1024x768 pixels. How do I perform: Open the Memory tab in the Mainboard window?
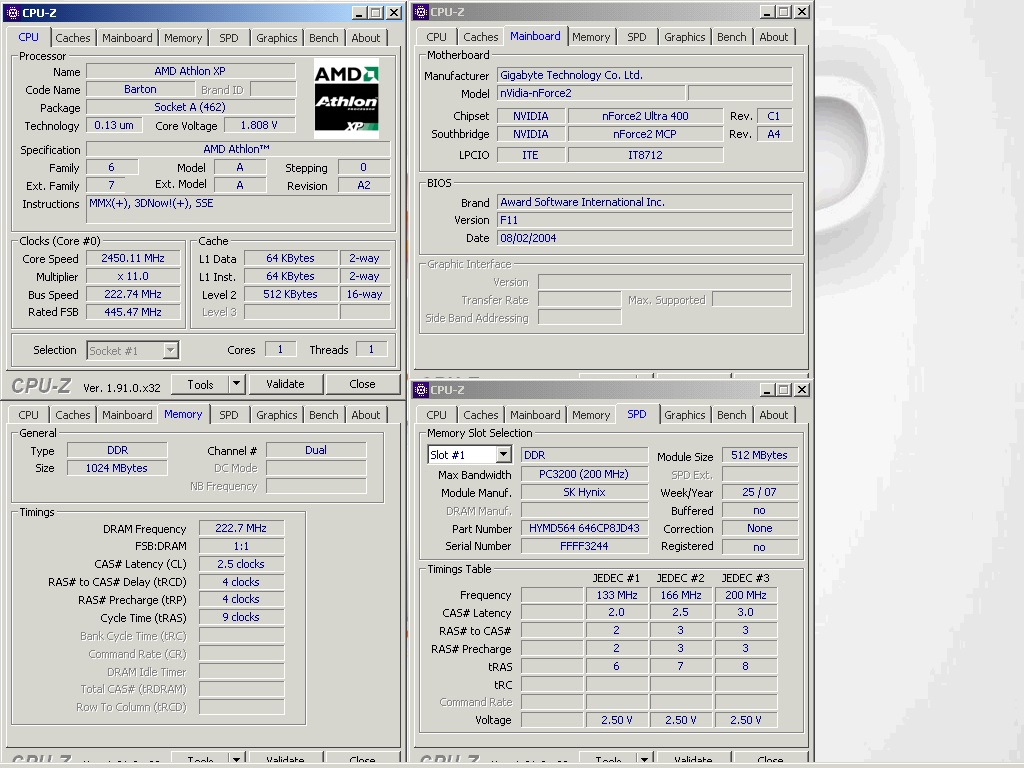(x=590, y=37)
